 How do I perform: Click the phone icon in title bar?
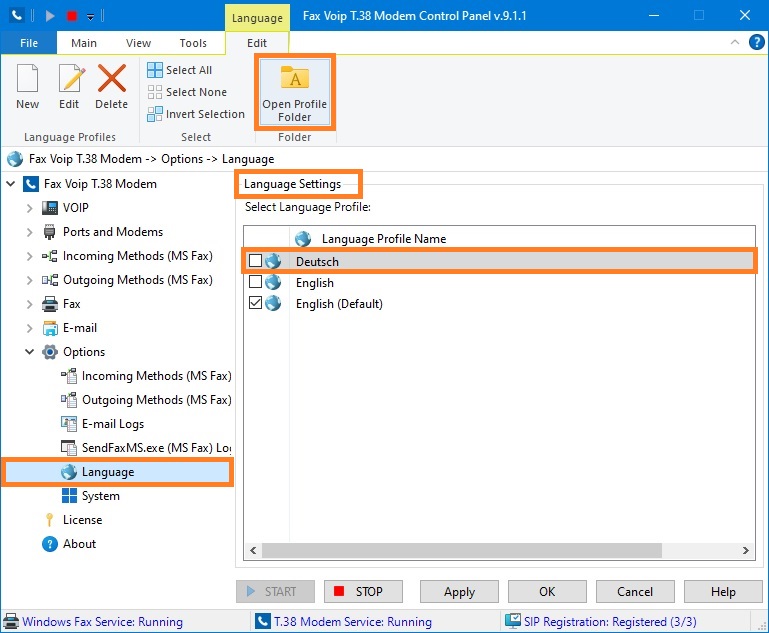16,16
